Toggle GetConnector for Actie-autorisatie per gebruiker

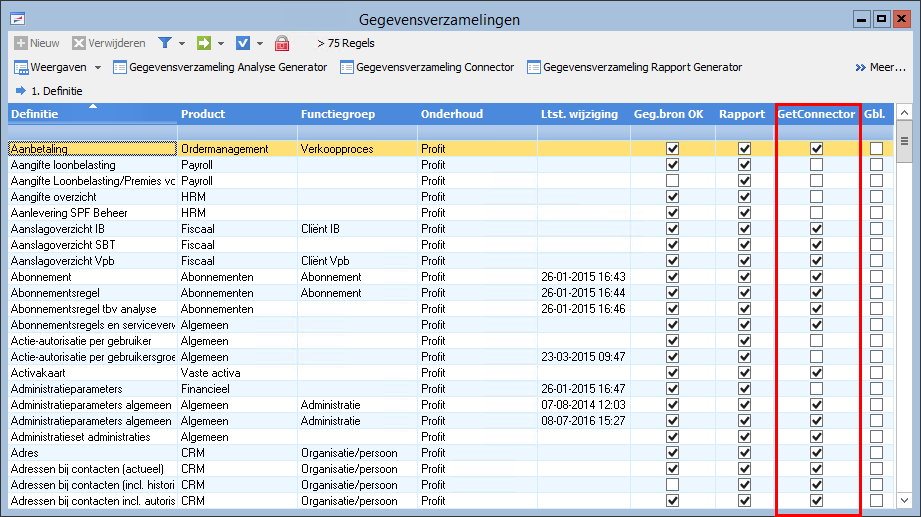[x=816, y=341]
